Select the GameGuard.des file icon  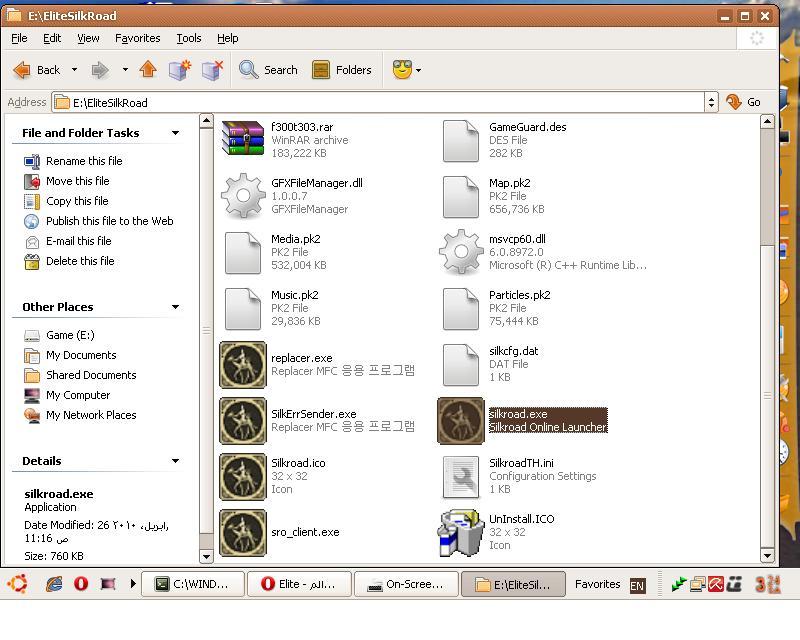point(461,141)
